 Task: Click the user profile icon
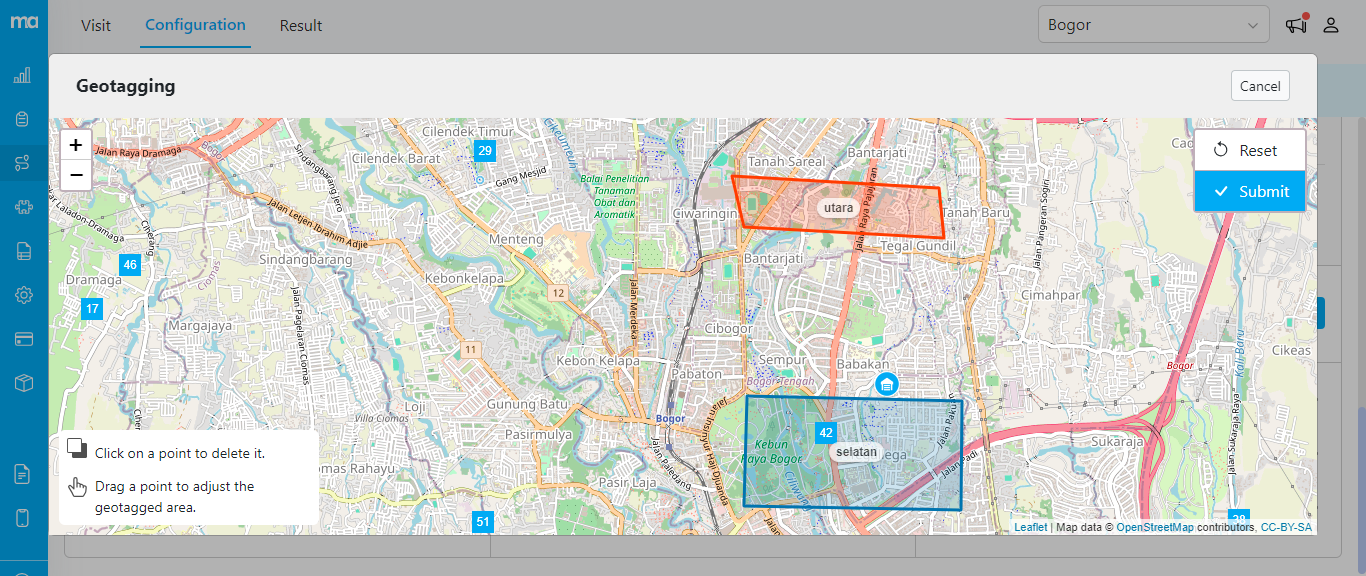tap(1331, 25)
